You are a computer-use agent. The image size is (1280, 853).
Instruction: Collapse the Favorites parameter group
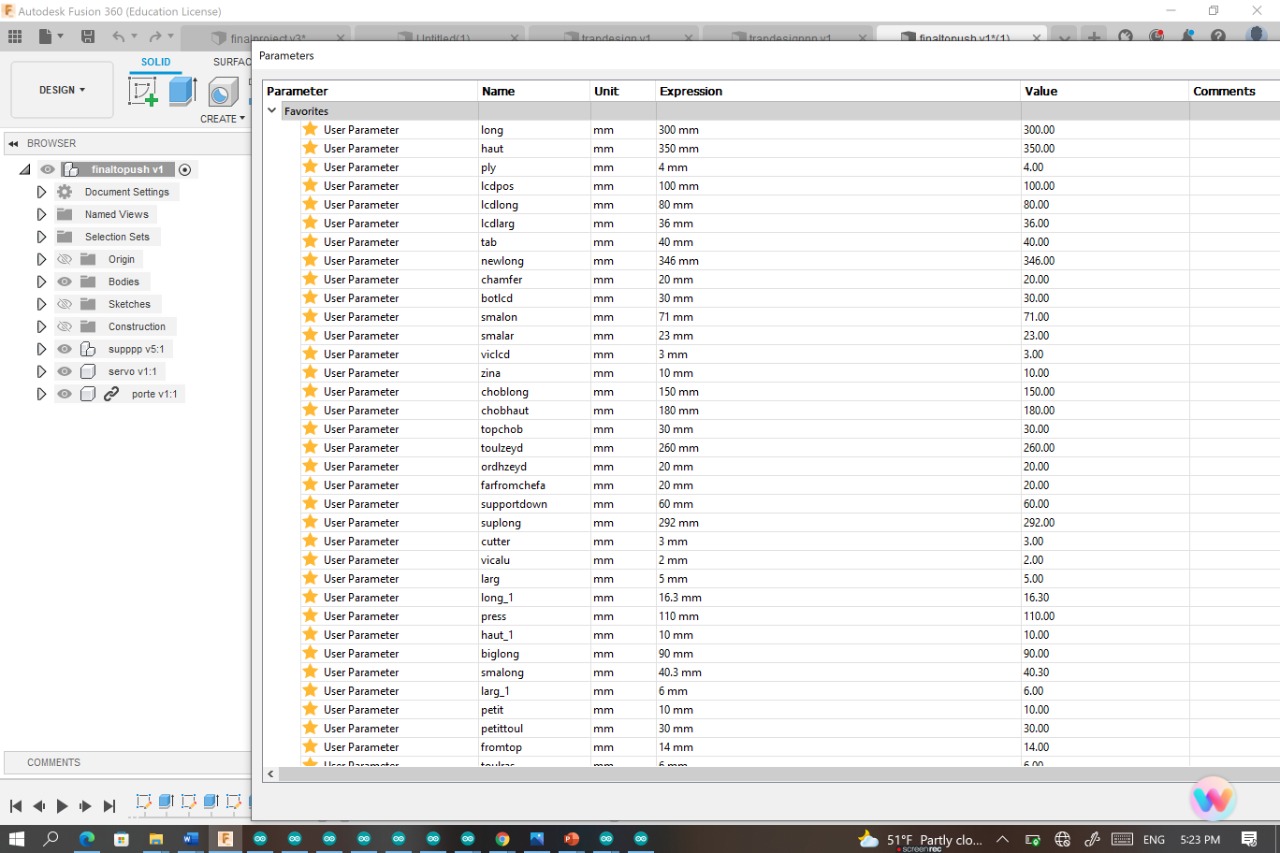(x=272, y=111)
